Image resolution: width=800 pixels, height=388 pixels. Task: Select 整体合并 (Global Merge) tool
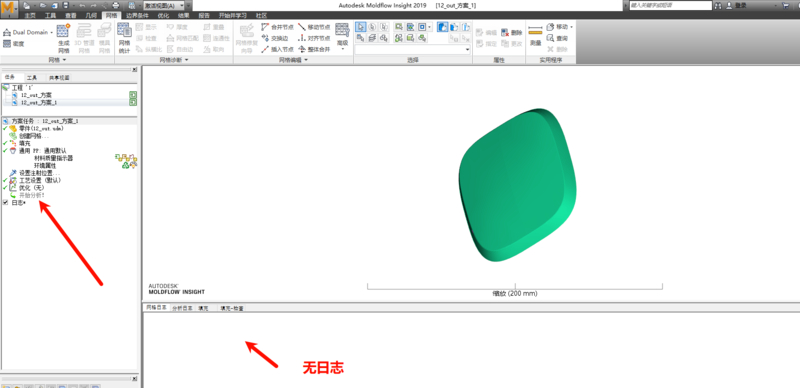pos(314,50)
